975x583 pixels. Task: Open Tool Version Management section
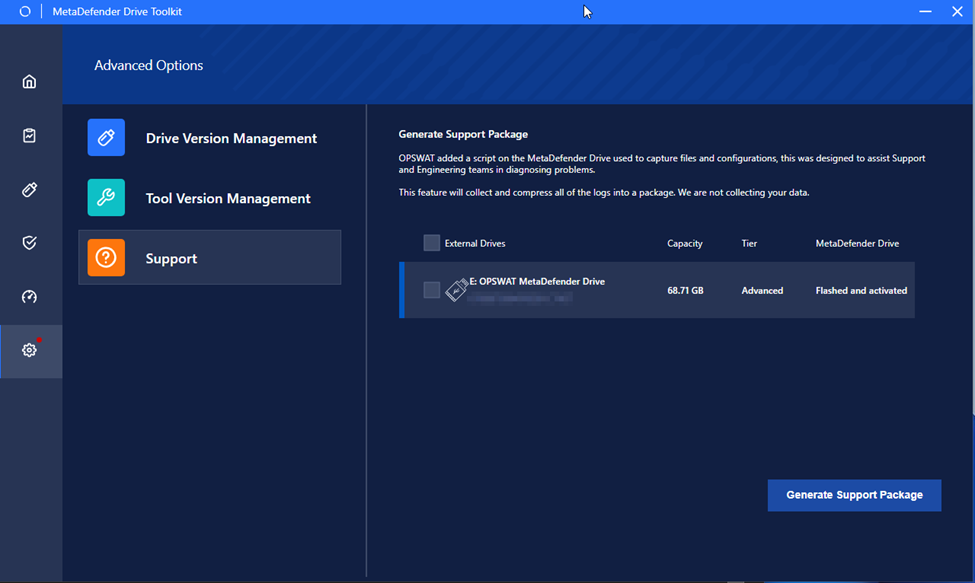(x=210, y=198)
